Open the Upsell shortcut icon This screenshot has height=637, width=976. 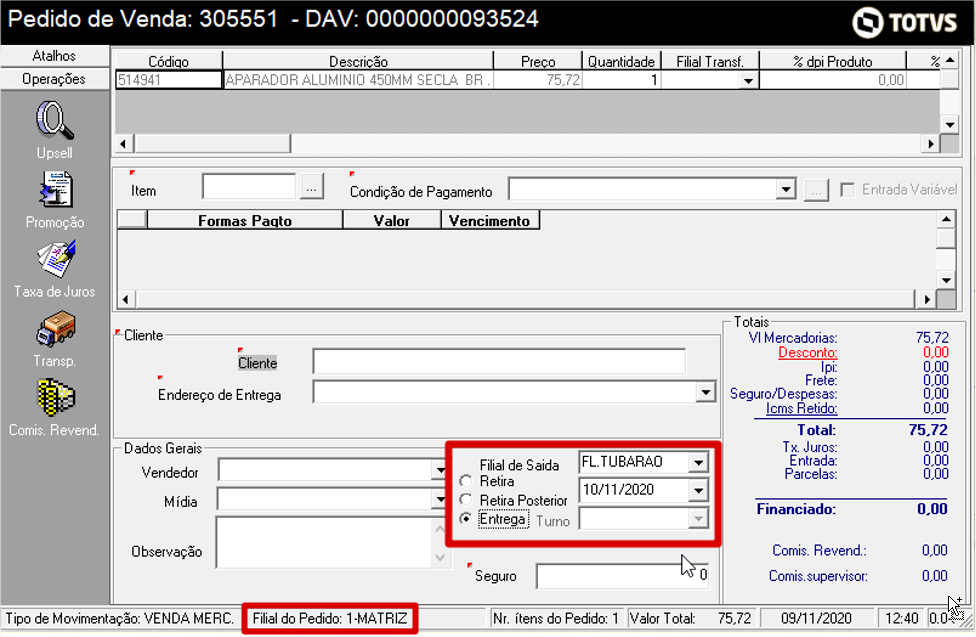[x=55, y=120]
